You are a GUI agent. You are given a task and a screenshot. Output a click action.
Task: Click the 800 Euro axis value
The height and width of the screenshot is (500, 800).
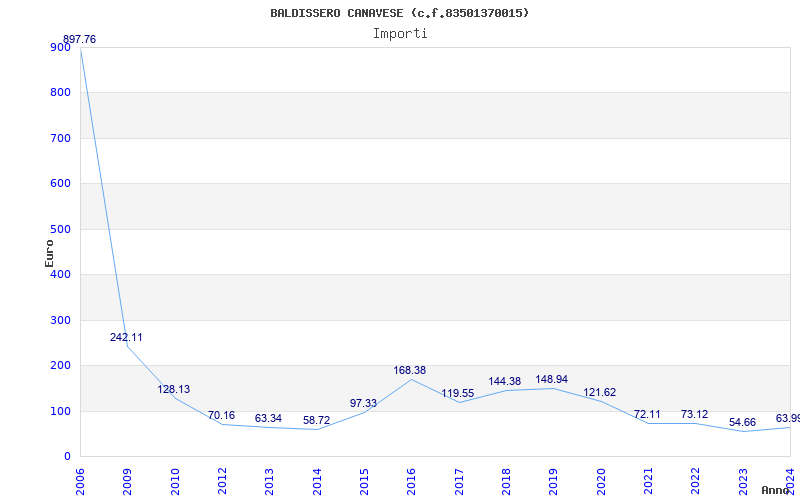pyautogui.click(x=60, y=93)
